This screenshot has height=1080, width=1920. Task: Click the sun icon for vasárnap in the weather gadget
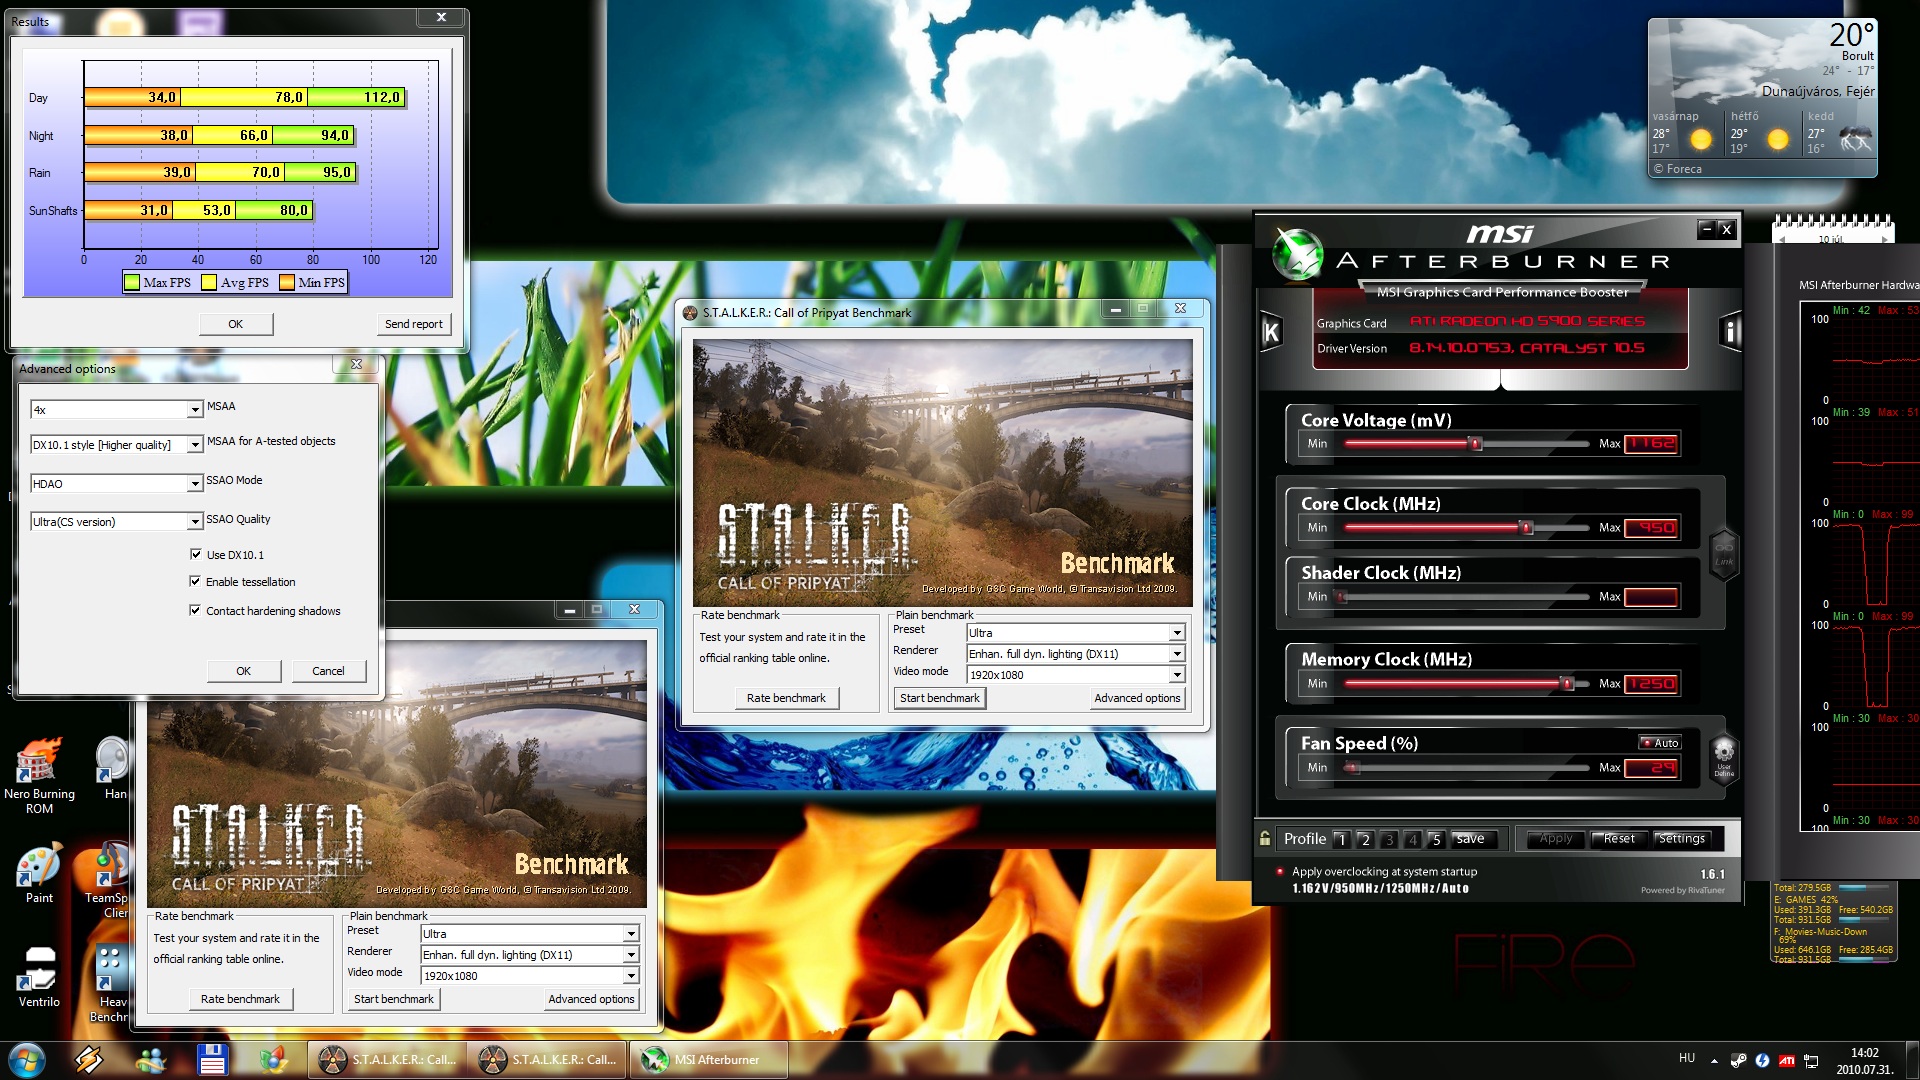tap(1700, 140)
